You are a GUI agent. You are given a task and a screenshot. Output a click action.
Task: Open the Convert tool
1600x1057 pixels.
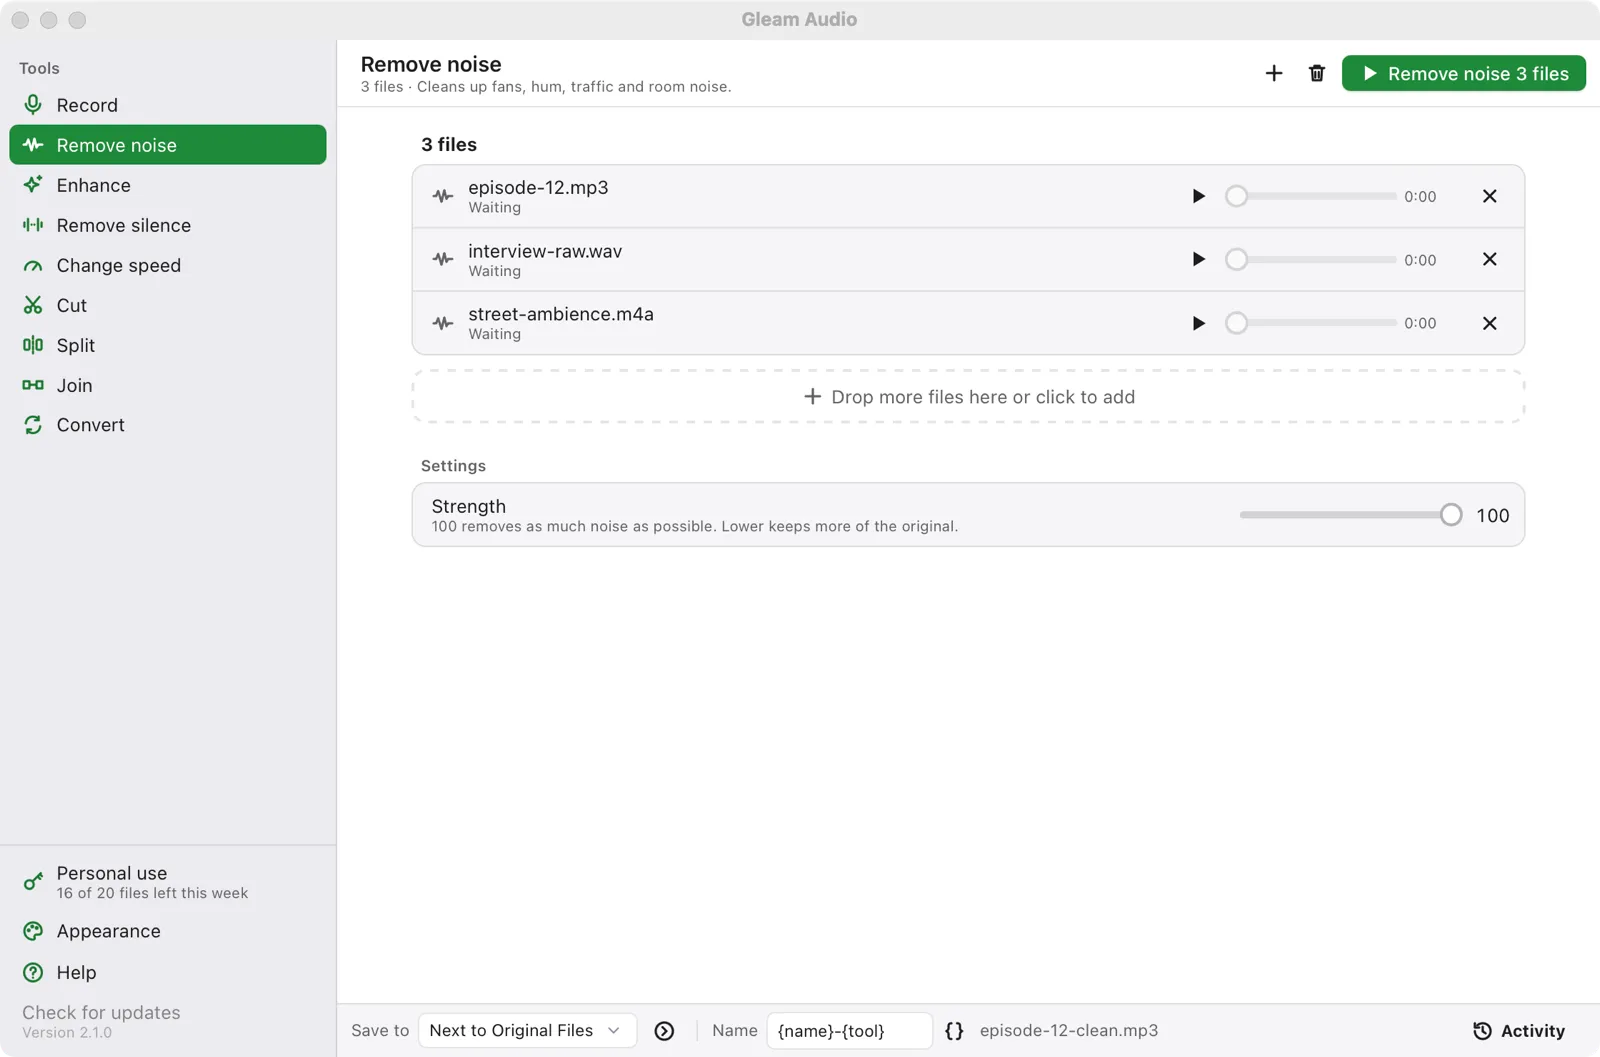tap(167, 425)
